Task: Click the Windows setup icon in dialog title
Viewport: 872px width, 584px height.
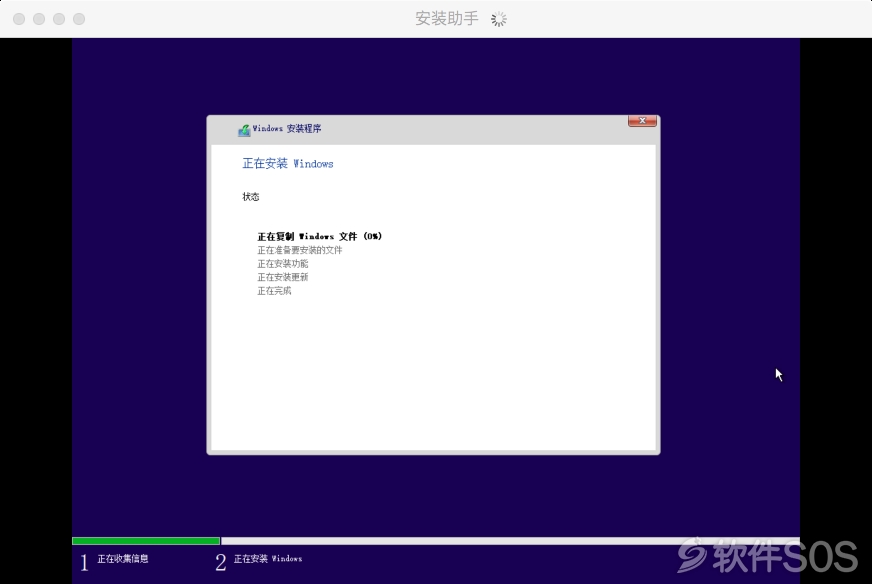Action: click(244, 130)
